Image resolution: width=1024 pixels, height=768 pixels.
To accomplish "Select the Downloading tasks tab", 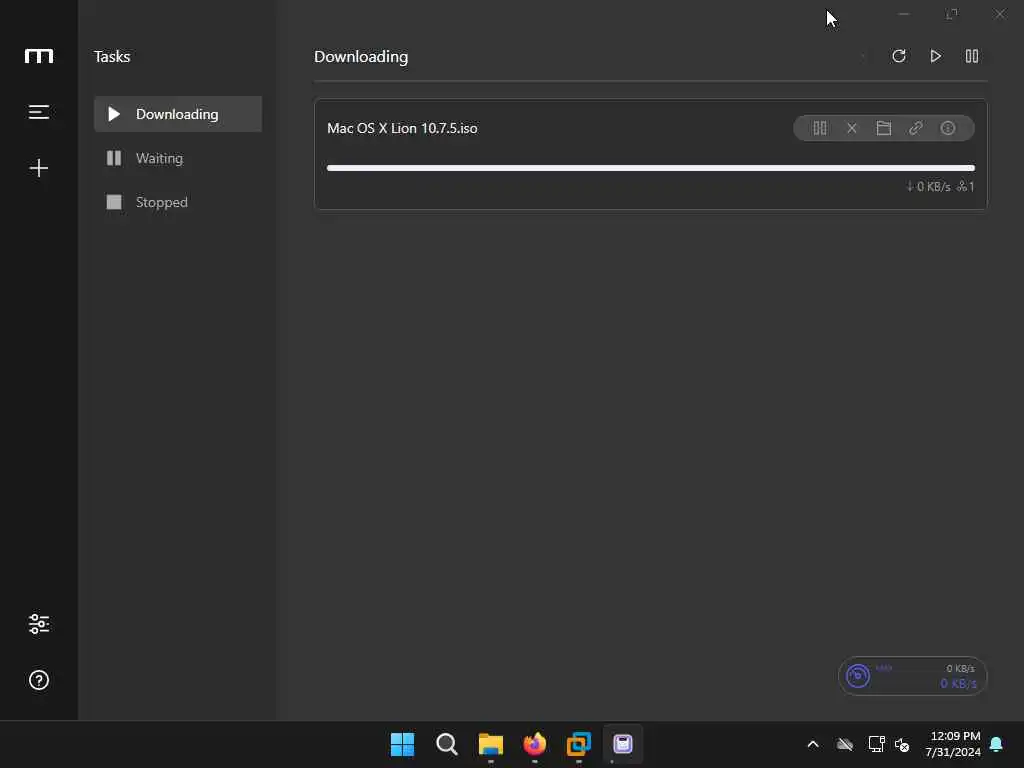I will click(178, 114).
